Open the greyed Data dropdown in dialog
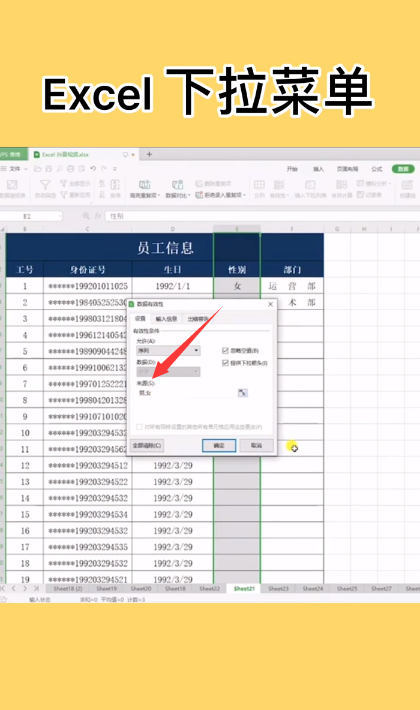 click(x=168, y=372)
